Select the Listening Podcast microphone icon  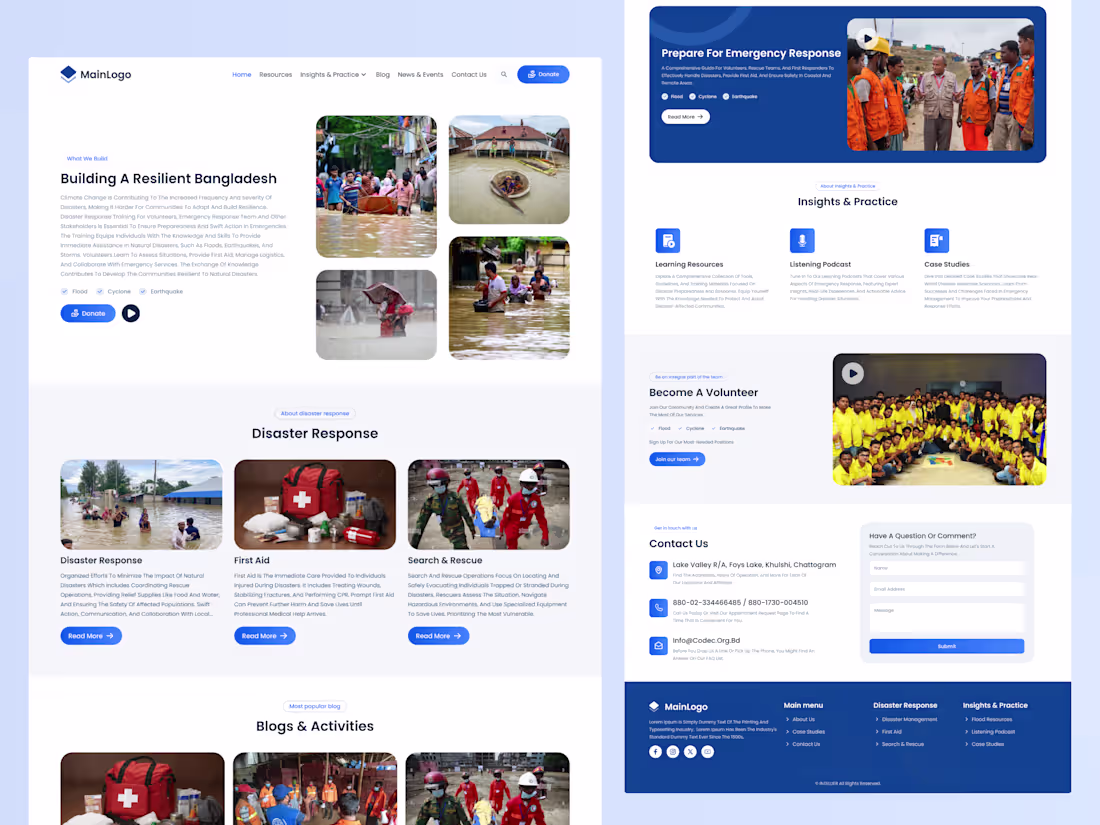(802, 240)
